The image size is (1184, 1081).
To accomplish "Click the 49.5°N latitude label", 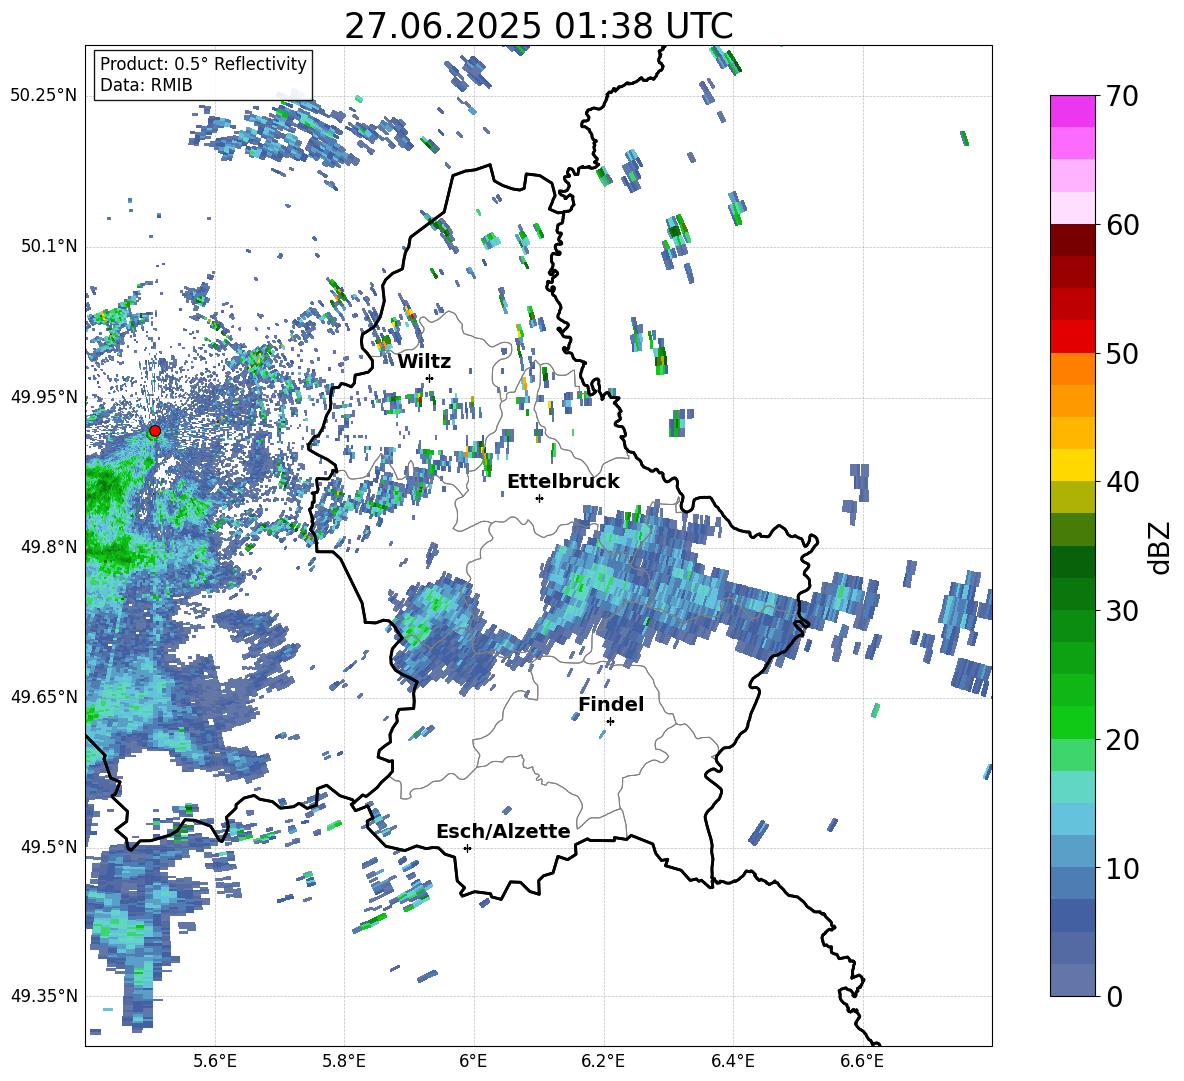I will tap(49, 846).
